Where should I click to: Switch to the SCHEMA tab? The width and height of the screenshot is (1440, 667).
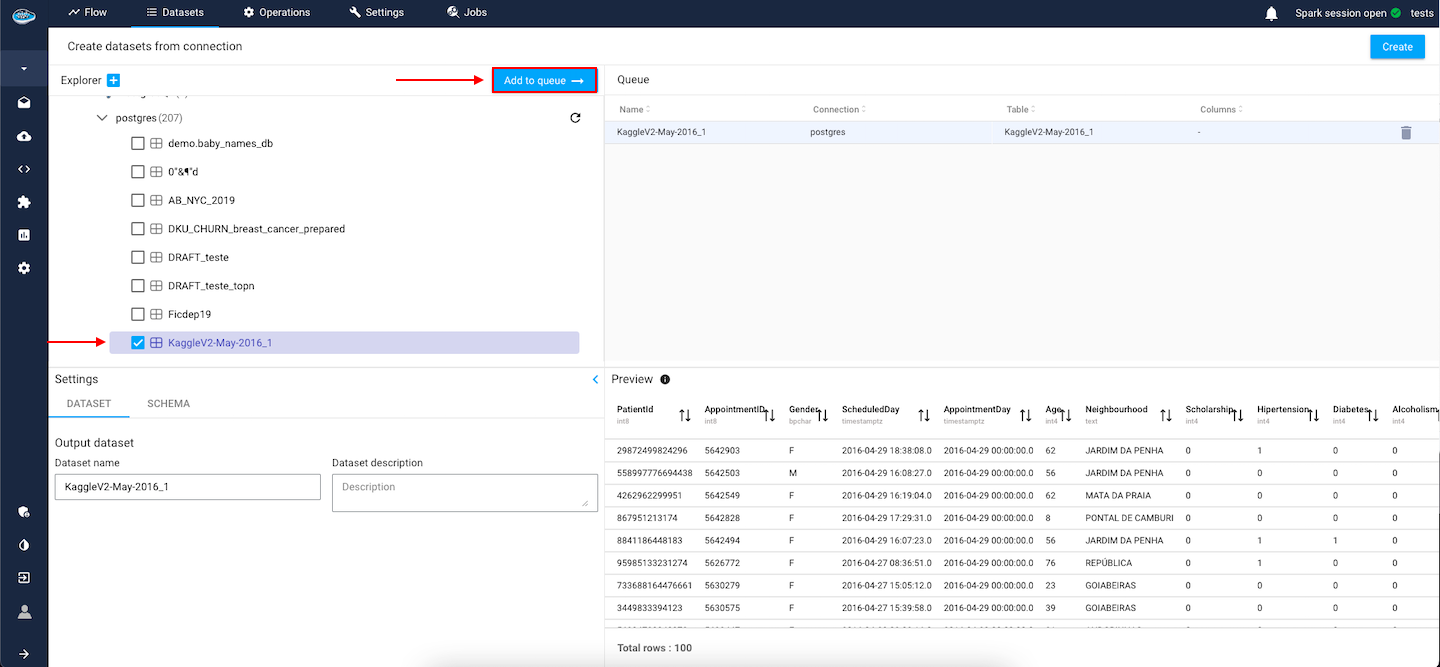tap(168, 404)
